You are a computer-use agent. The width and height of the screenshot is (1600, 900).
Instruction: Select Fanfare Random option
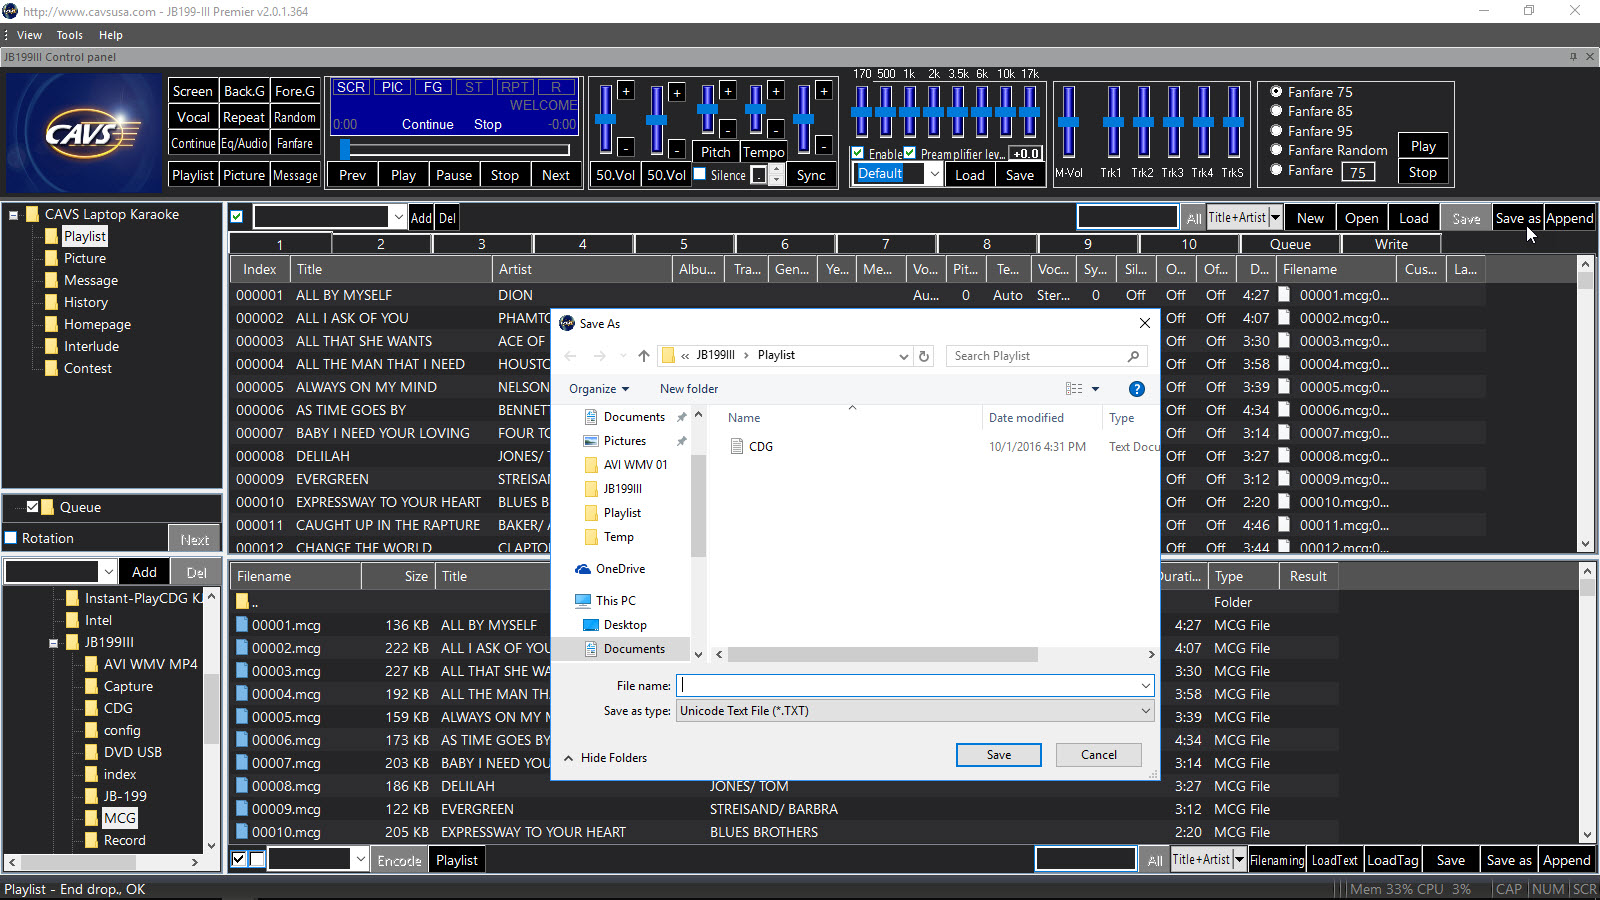(x=1276, y=150)
